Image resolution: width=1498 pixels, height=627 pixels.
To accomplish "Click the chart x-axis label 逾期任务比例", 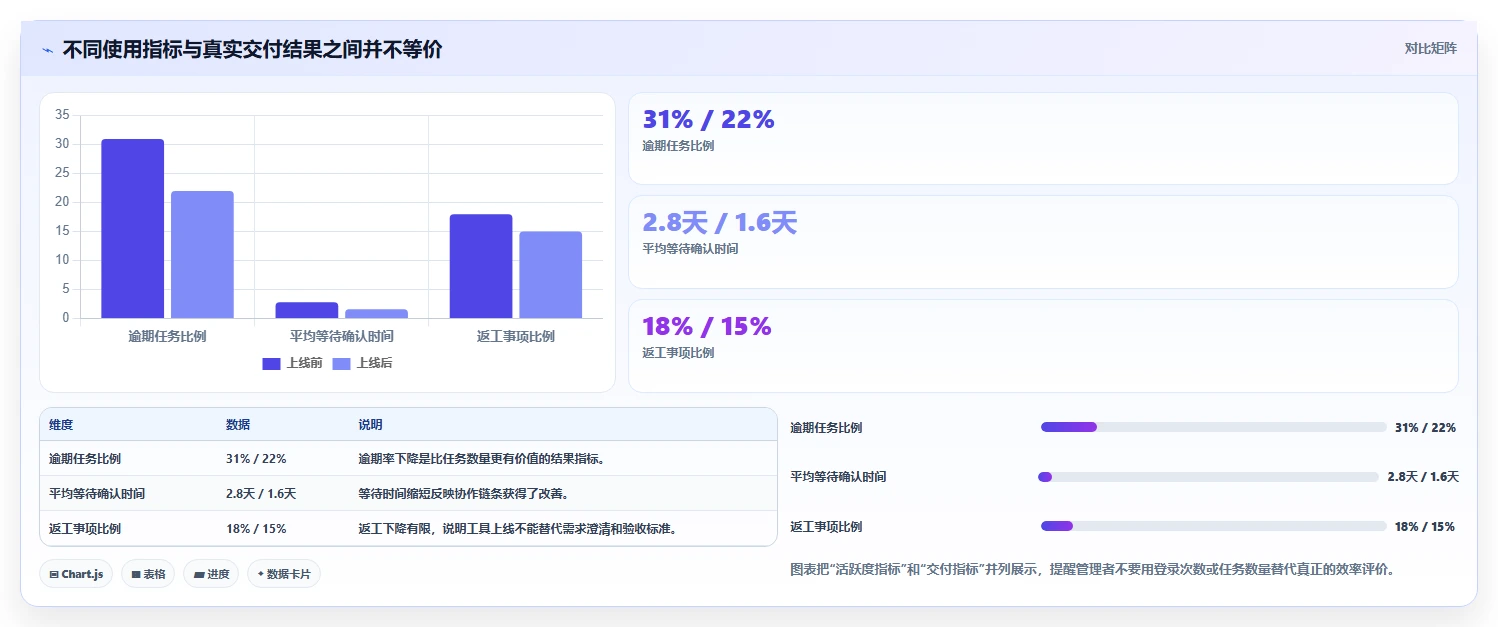I will tap(167, 336).
